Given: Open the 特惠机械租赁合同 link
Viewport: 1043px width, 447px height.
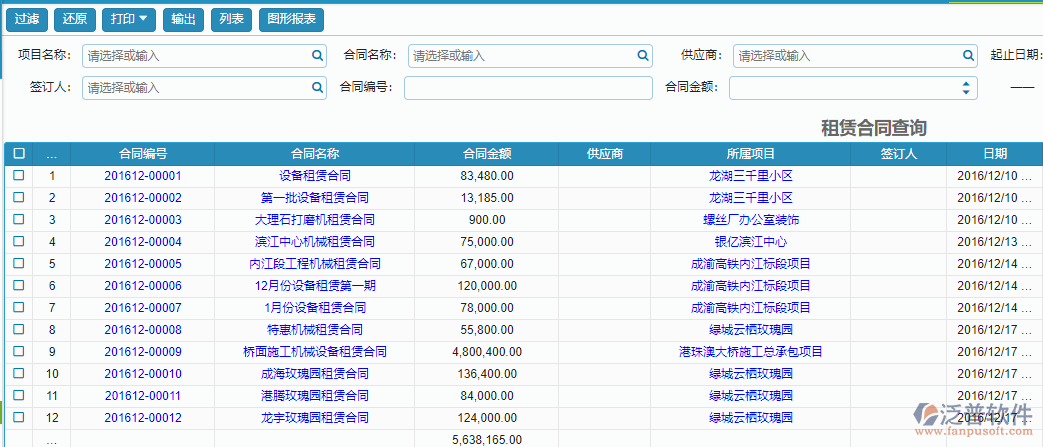Looking at the screenshot, I should tap(315, 330).
